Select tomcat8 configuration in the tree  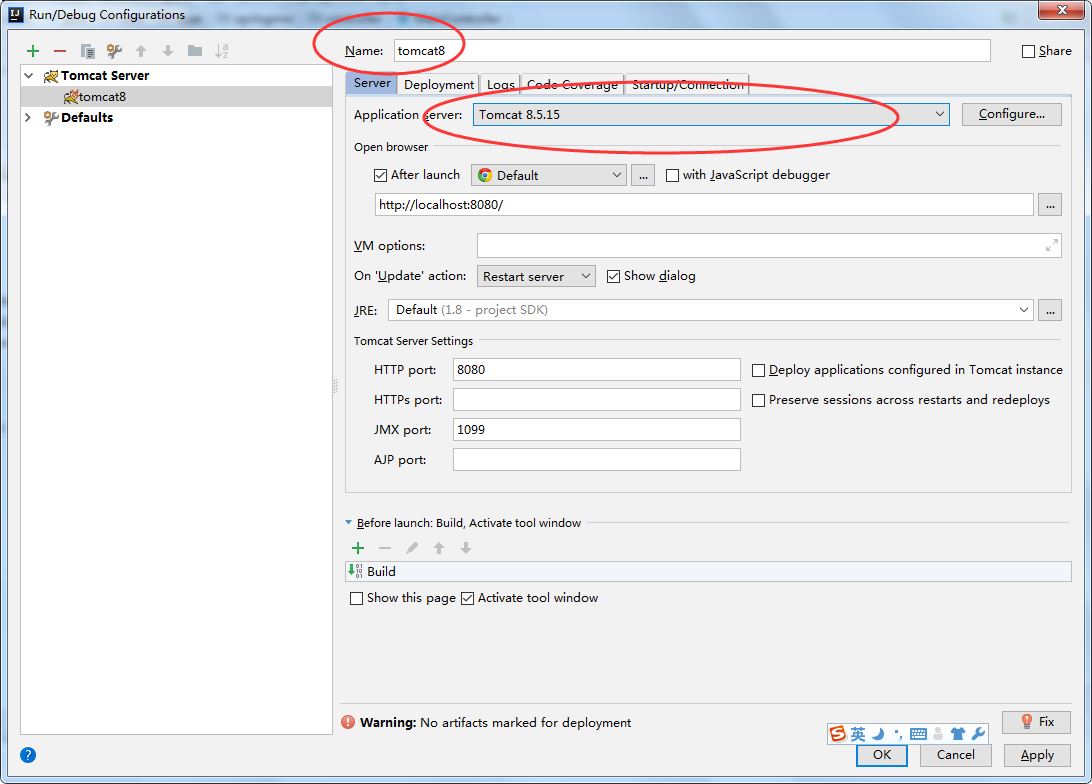click(101, 97)
